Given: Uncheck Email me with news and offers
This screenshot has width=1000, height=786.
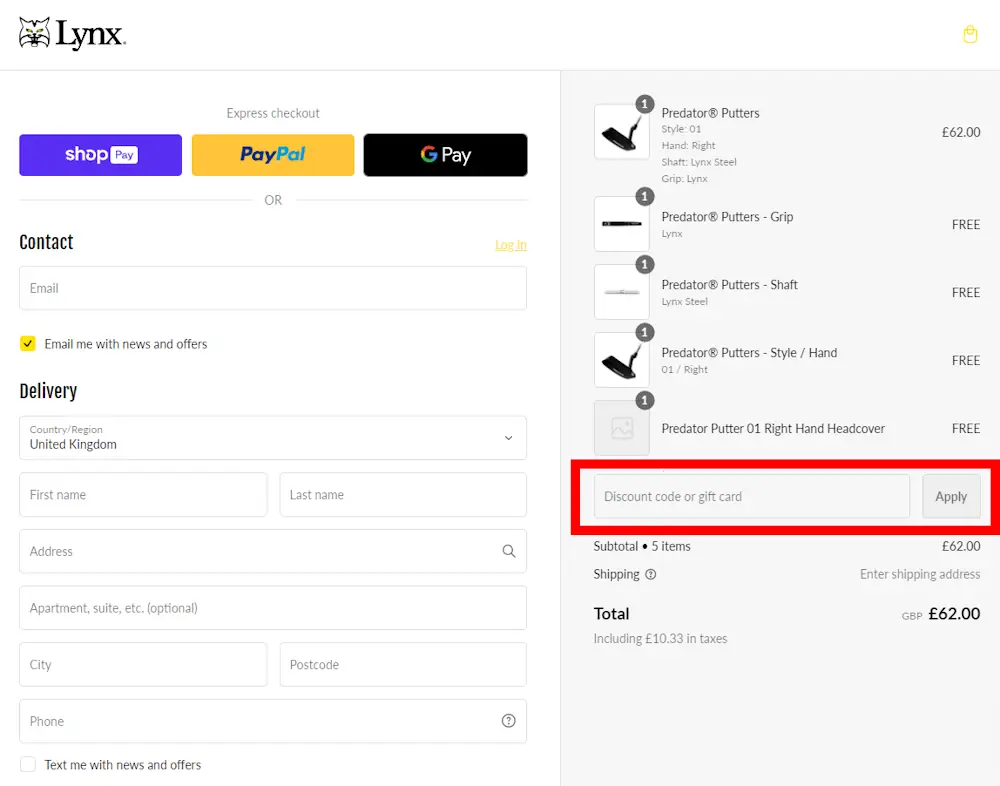Looking at the screenshot, I should pos(28,344).
